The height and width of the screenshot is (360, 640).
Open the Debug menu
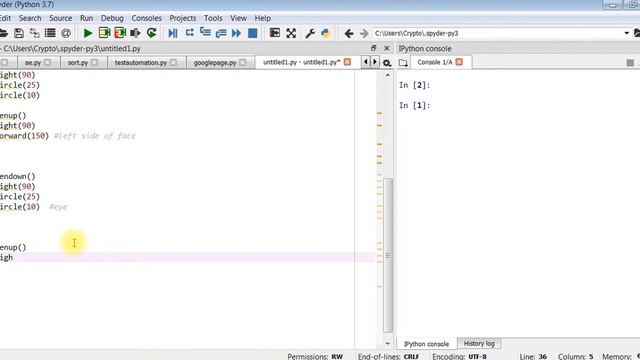point(112,18)
